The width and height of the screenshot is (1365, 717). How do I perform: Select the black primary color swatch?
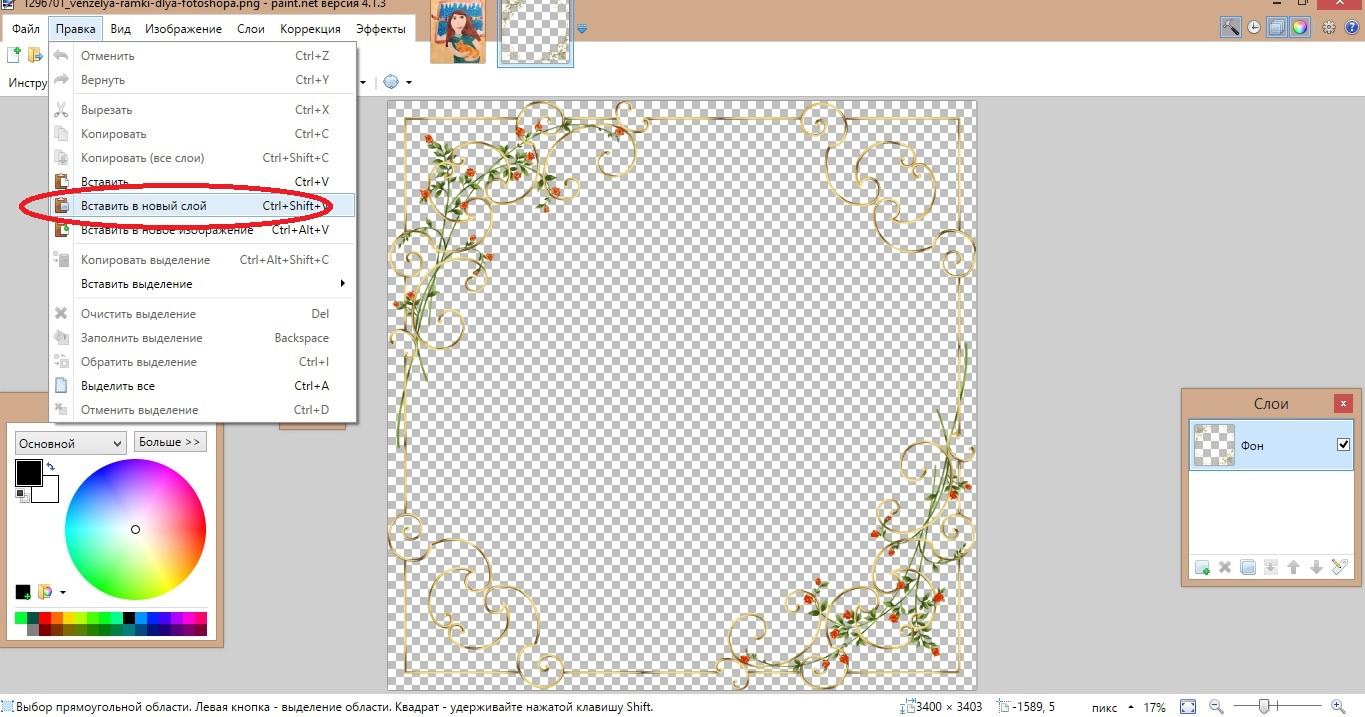28,473
